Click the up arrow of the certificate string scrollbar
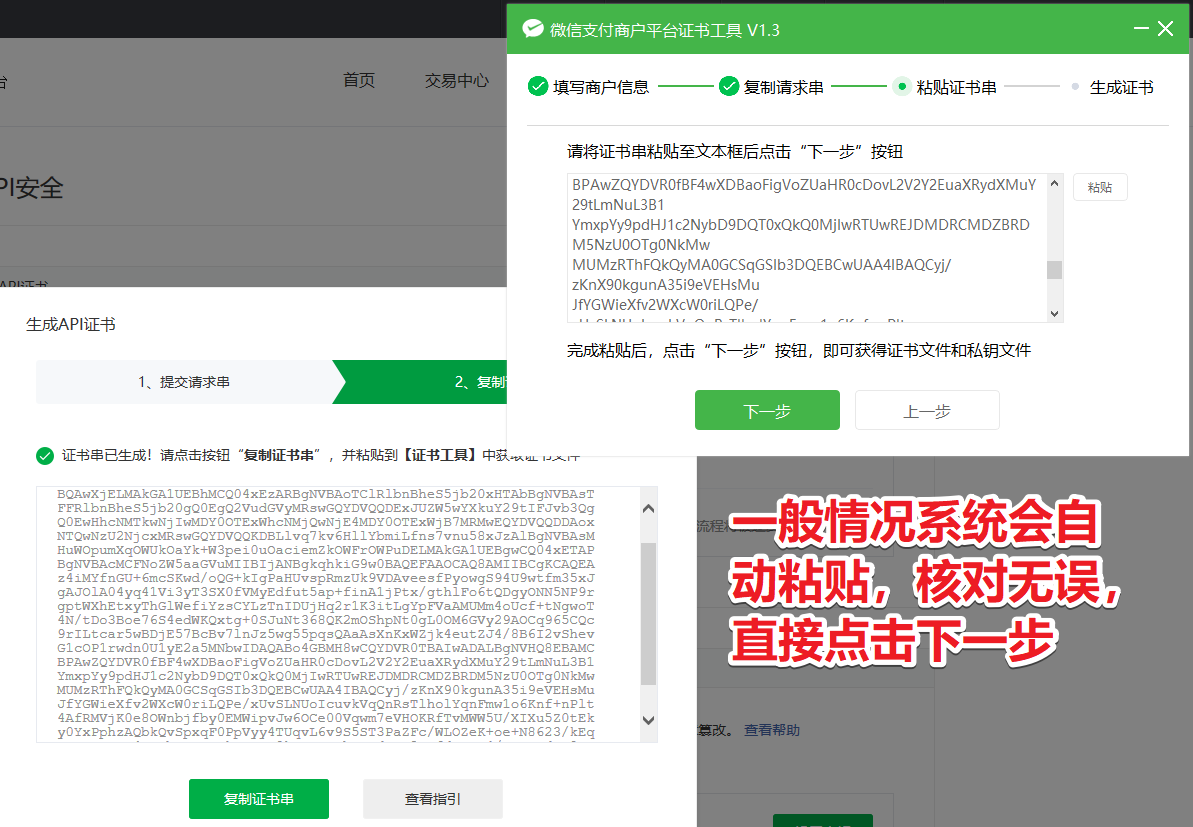 pos(648,508)
